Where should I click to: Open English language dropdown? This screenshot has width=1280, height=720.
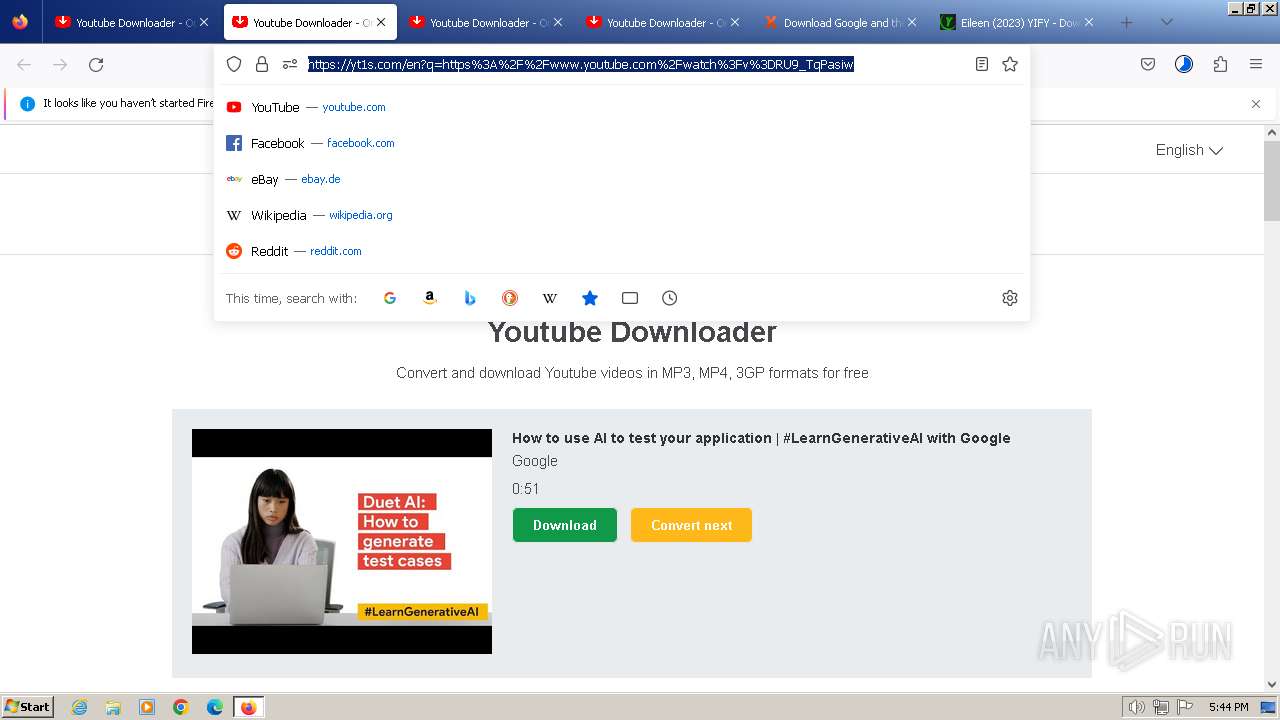tap(1189, 150)
